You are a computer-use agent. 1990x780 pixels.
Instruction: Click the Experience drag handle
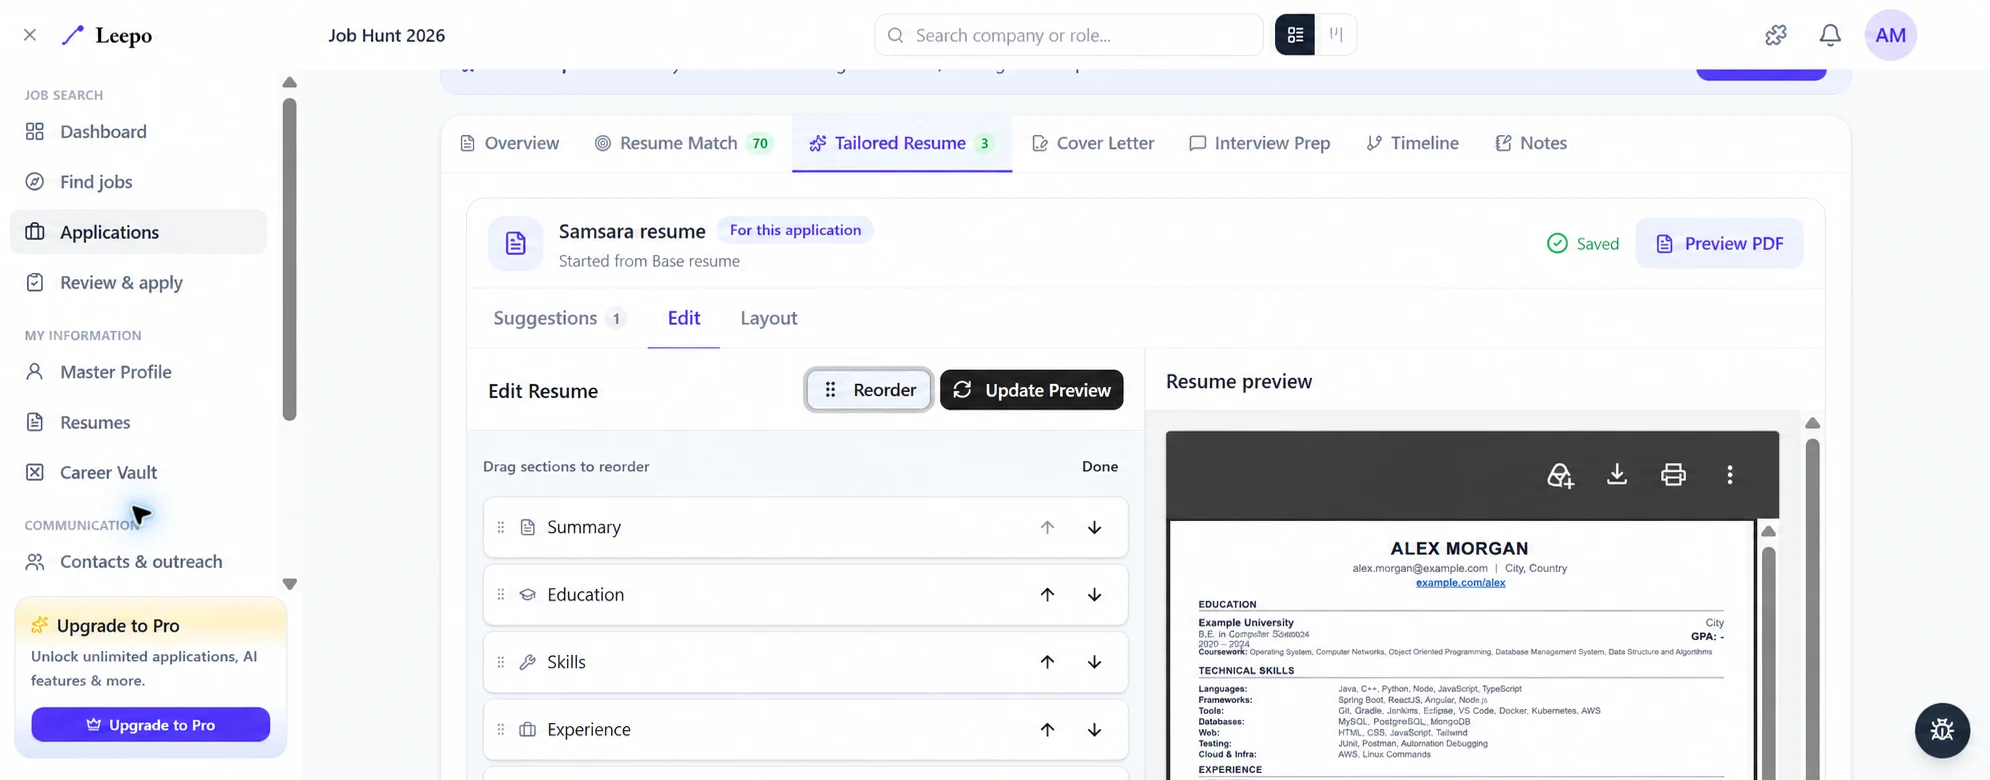point(501,730)
